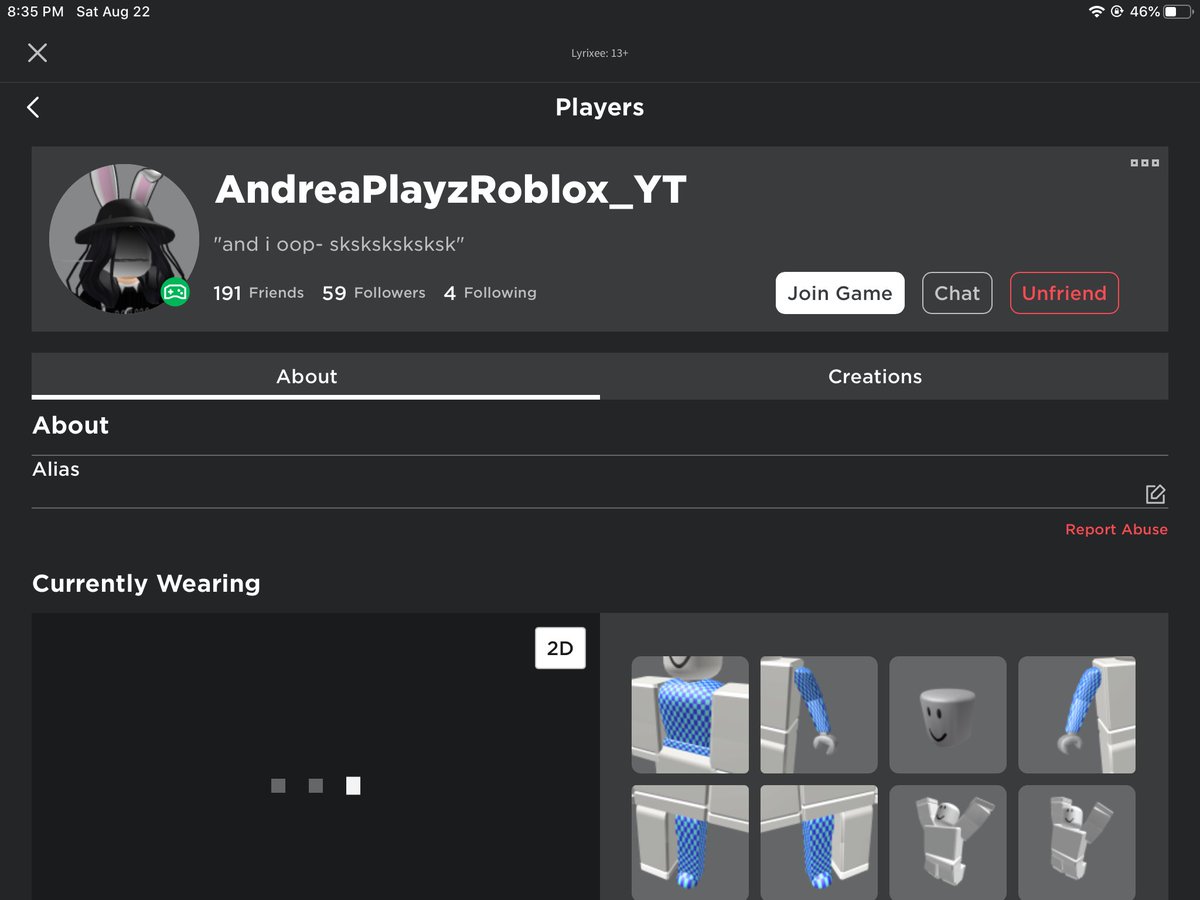Image resolution: width=1200 pixels, height=900 pixels.
Task: Tap the battery indicator icon
Action: 1178,12
